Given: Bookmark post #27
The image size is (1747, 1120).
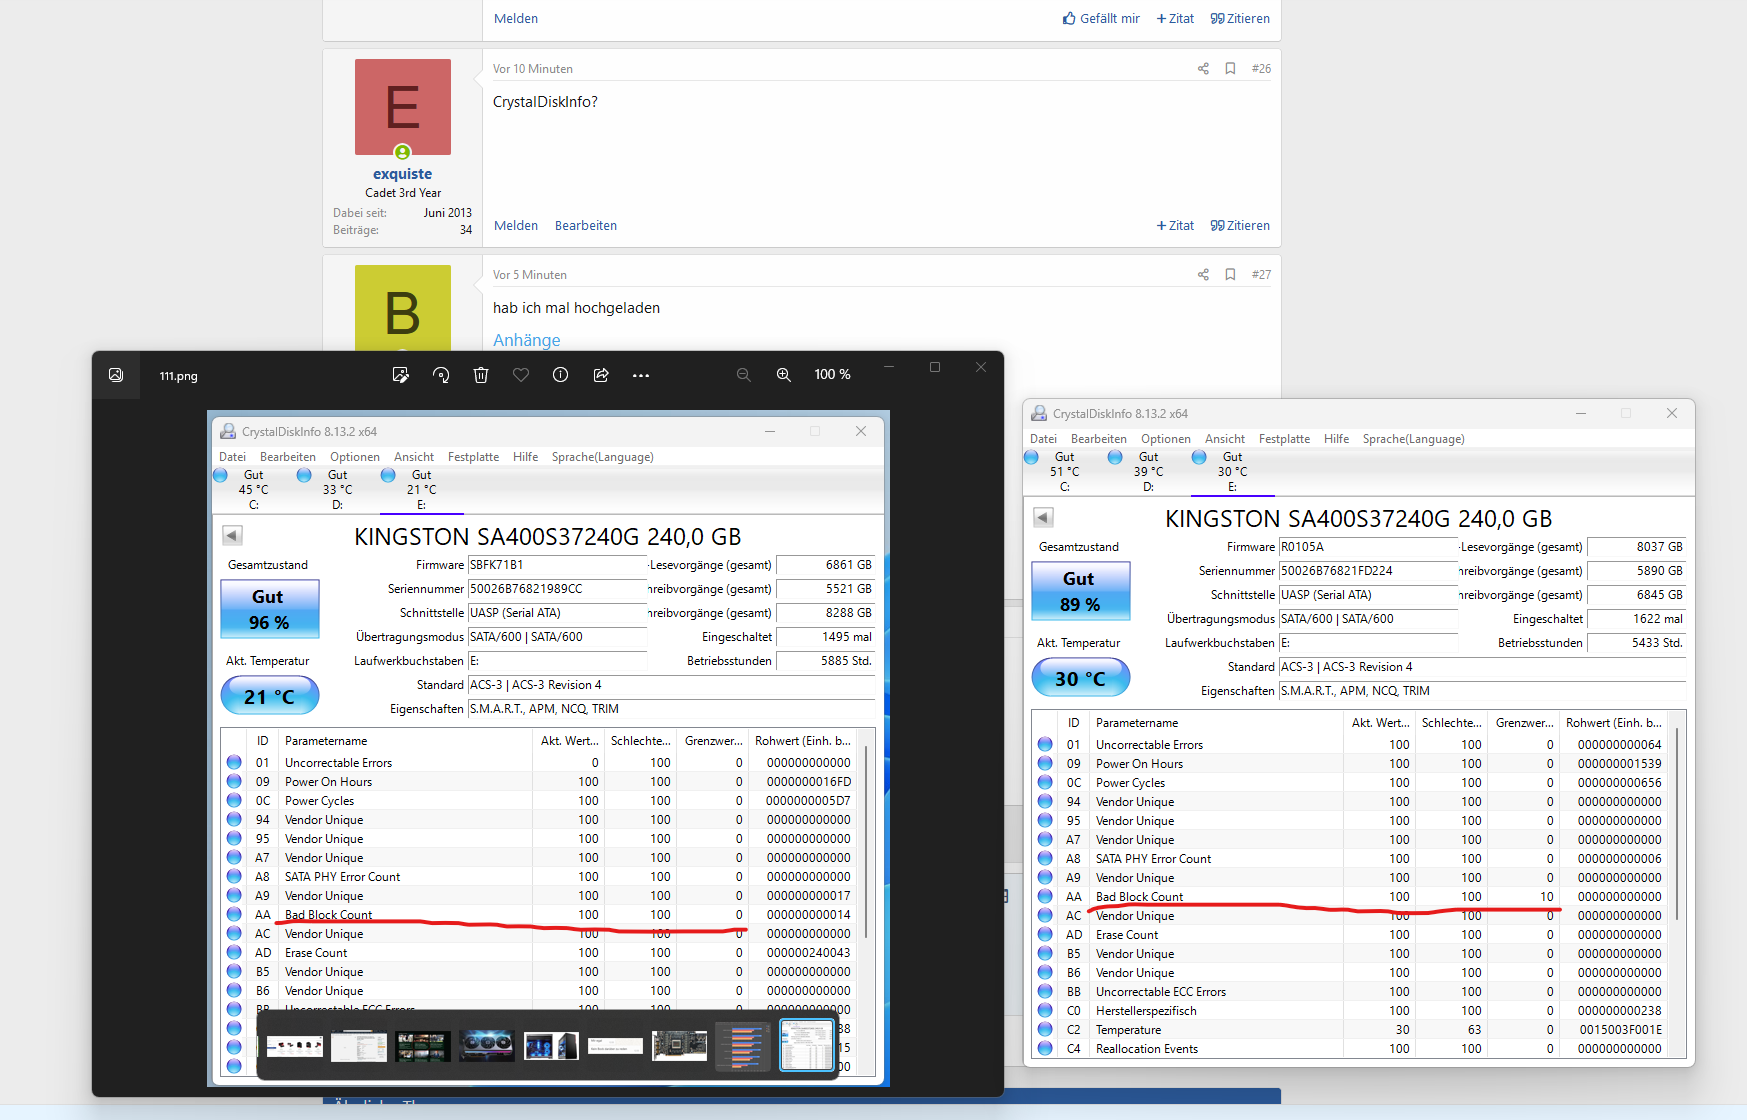Looking at the screenshot, I should pyautogui.click(x=1230, y=275).
